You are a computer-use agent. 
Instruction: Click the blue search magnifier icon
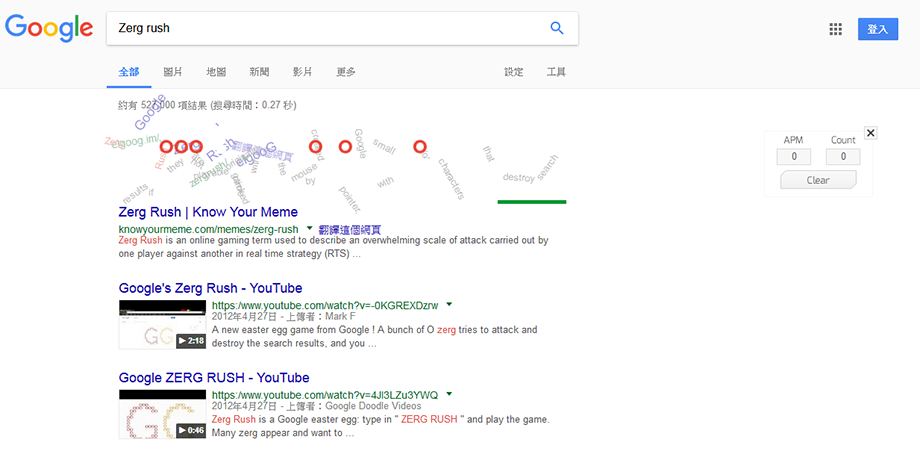(x=557, y=28)
